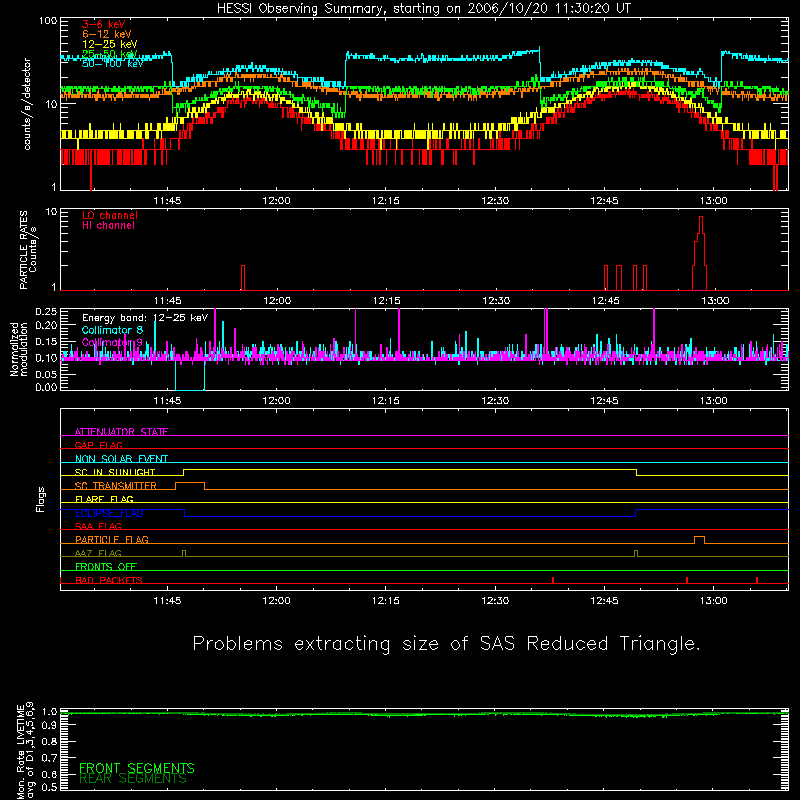Click the 0.9 value on livetime axis
This screenshot has width=800, height=800.
49,726
